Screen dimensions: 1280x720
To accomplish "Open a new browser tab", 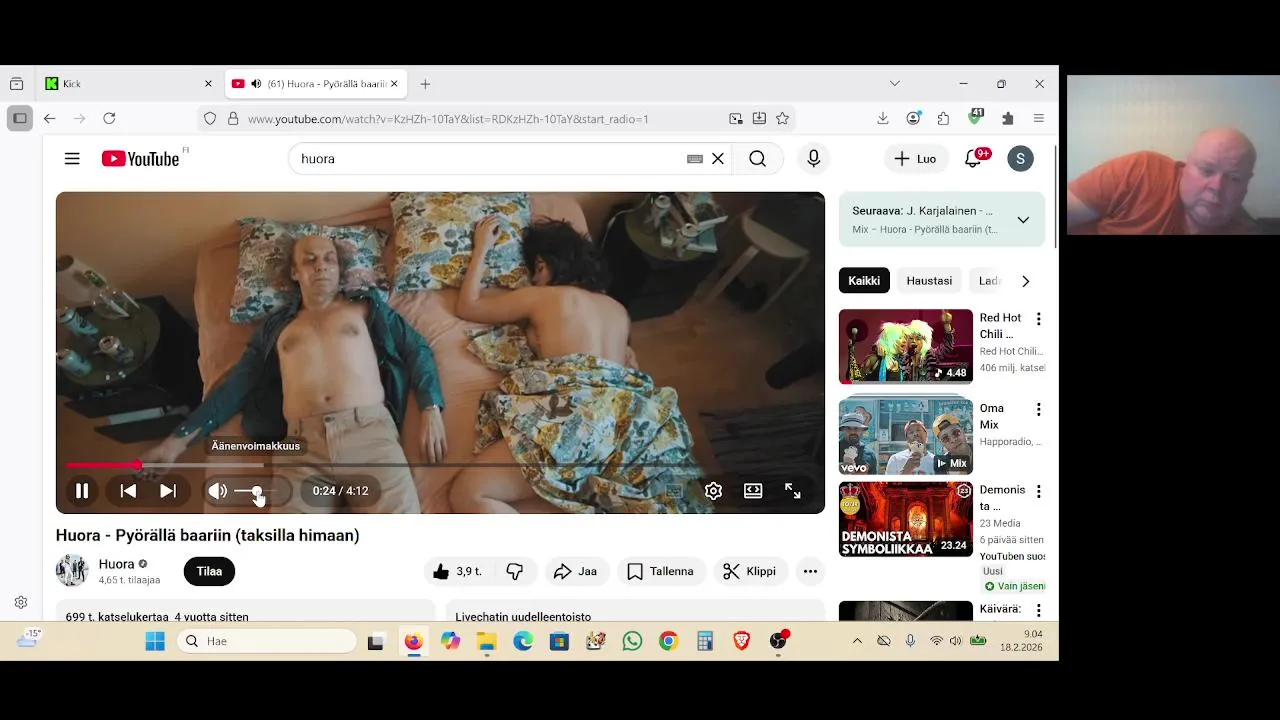I will pyautogui.click(x=425, y=84).
